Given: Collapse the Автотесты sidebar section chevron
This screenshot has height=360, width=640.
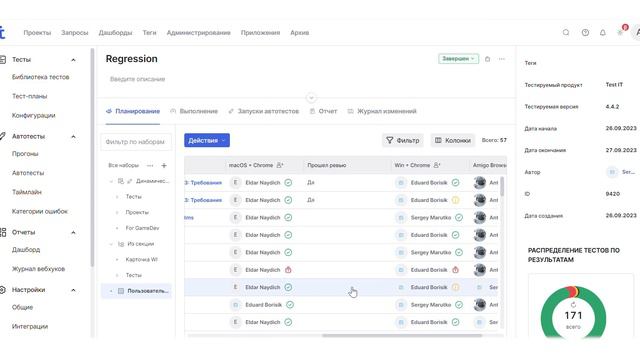Looking at the screenshot, I should [73, 136].
